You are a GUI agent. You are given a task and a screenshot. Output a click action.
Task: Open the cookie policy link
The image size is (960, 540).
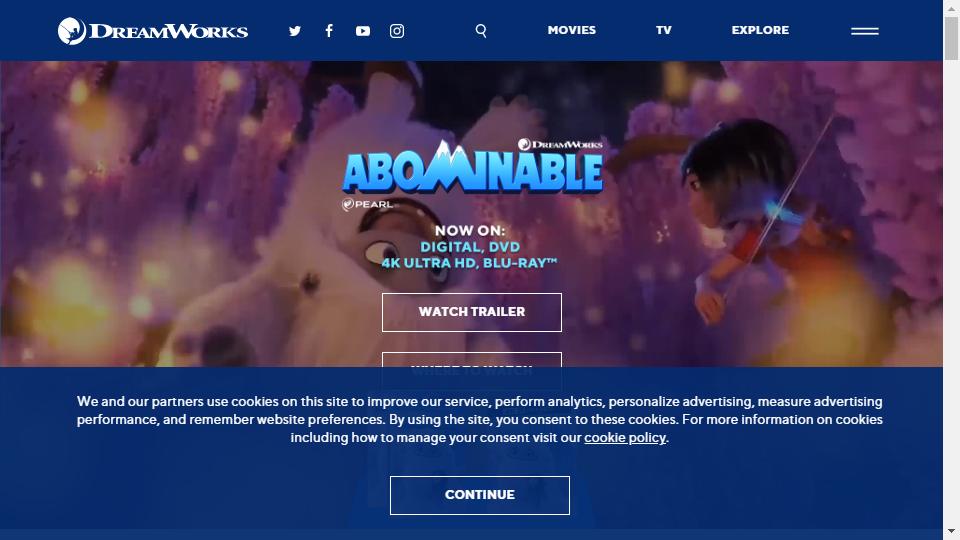[624, 437]
